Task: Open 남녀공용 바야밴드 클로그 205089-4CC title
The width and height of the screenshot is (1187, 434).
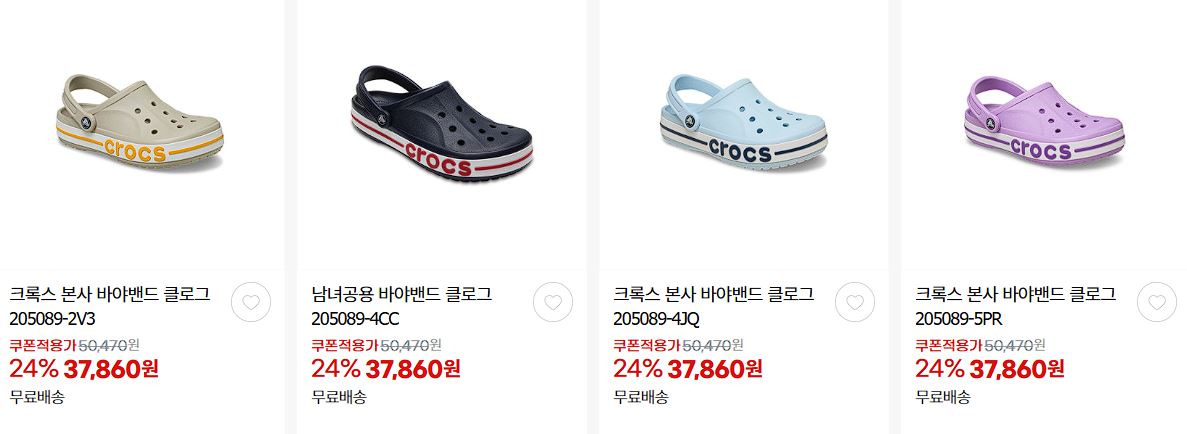Action: click(401, 305)
